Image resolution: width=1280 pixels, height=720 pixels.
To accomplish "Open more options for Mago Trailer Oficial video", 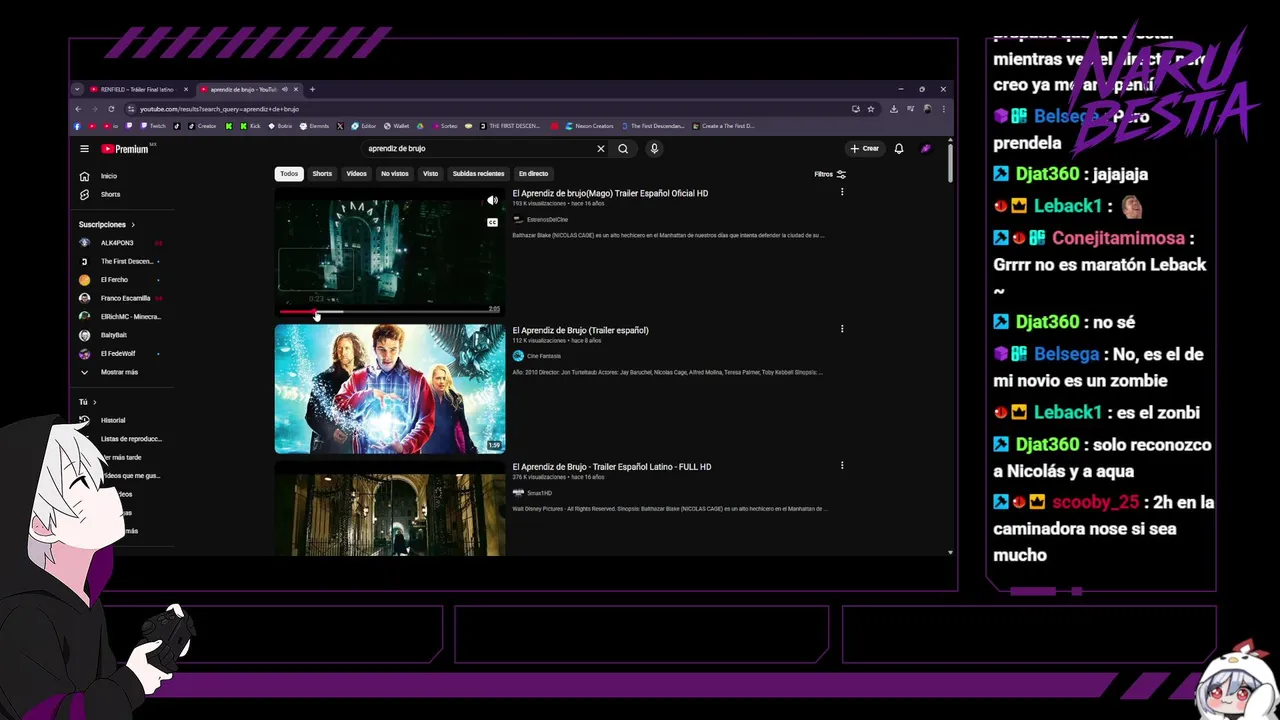I will coord(842,192).
